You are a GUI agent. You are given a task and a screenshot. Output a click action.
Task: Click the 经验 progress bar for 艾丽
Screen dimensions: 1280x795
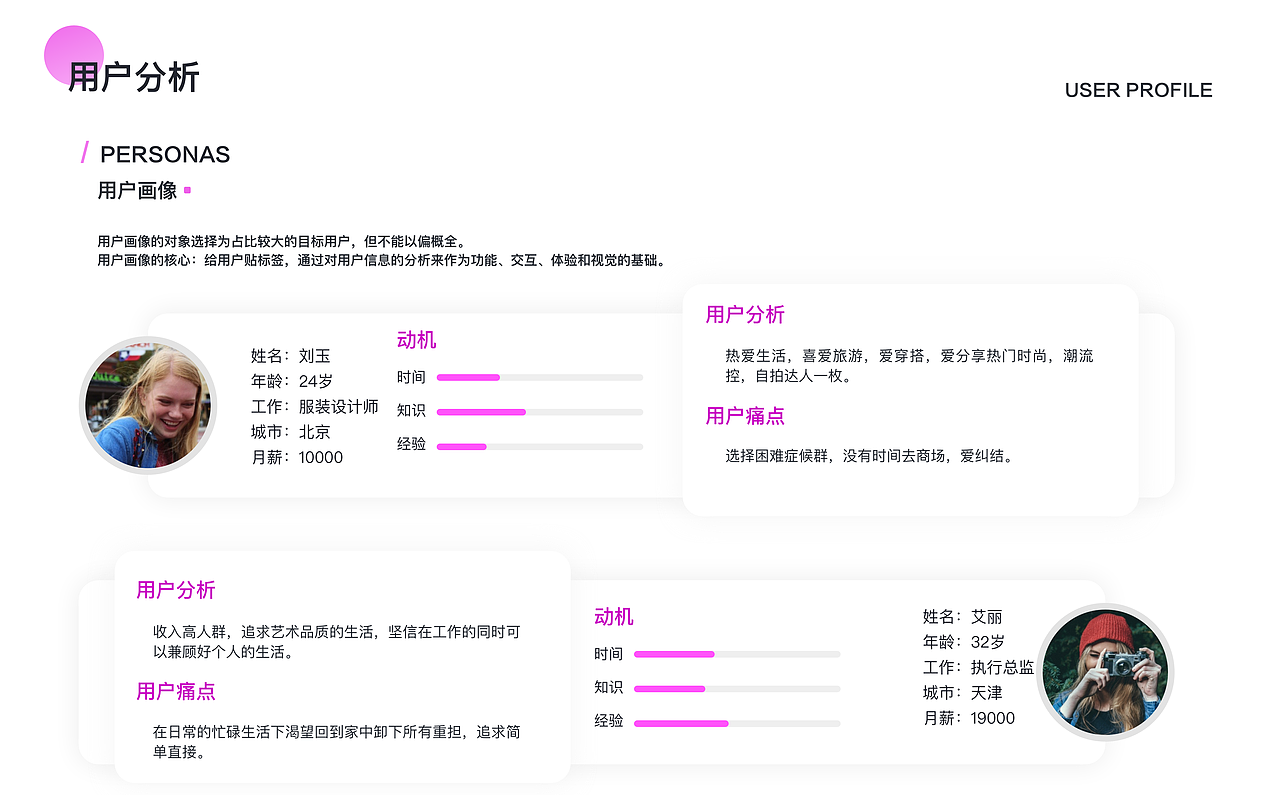coord(737,723)
